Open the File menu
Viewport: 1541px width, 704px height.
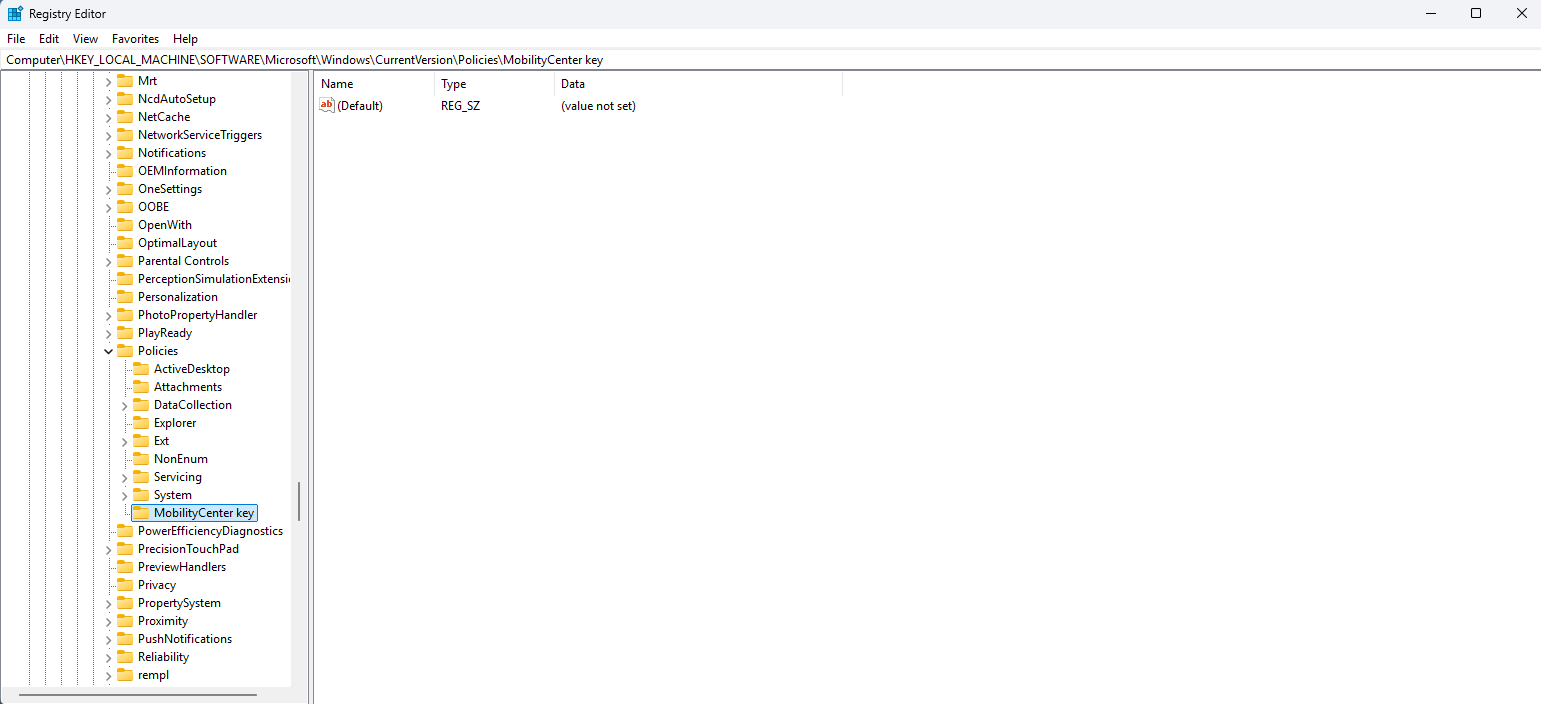(16, 39)
